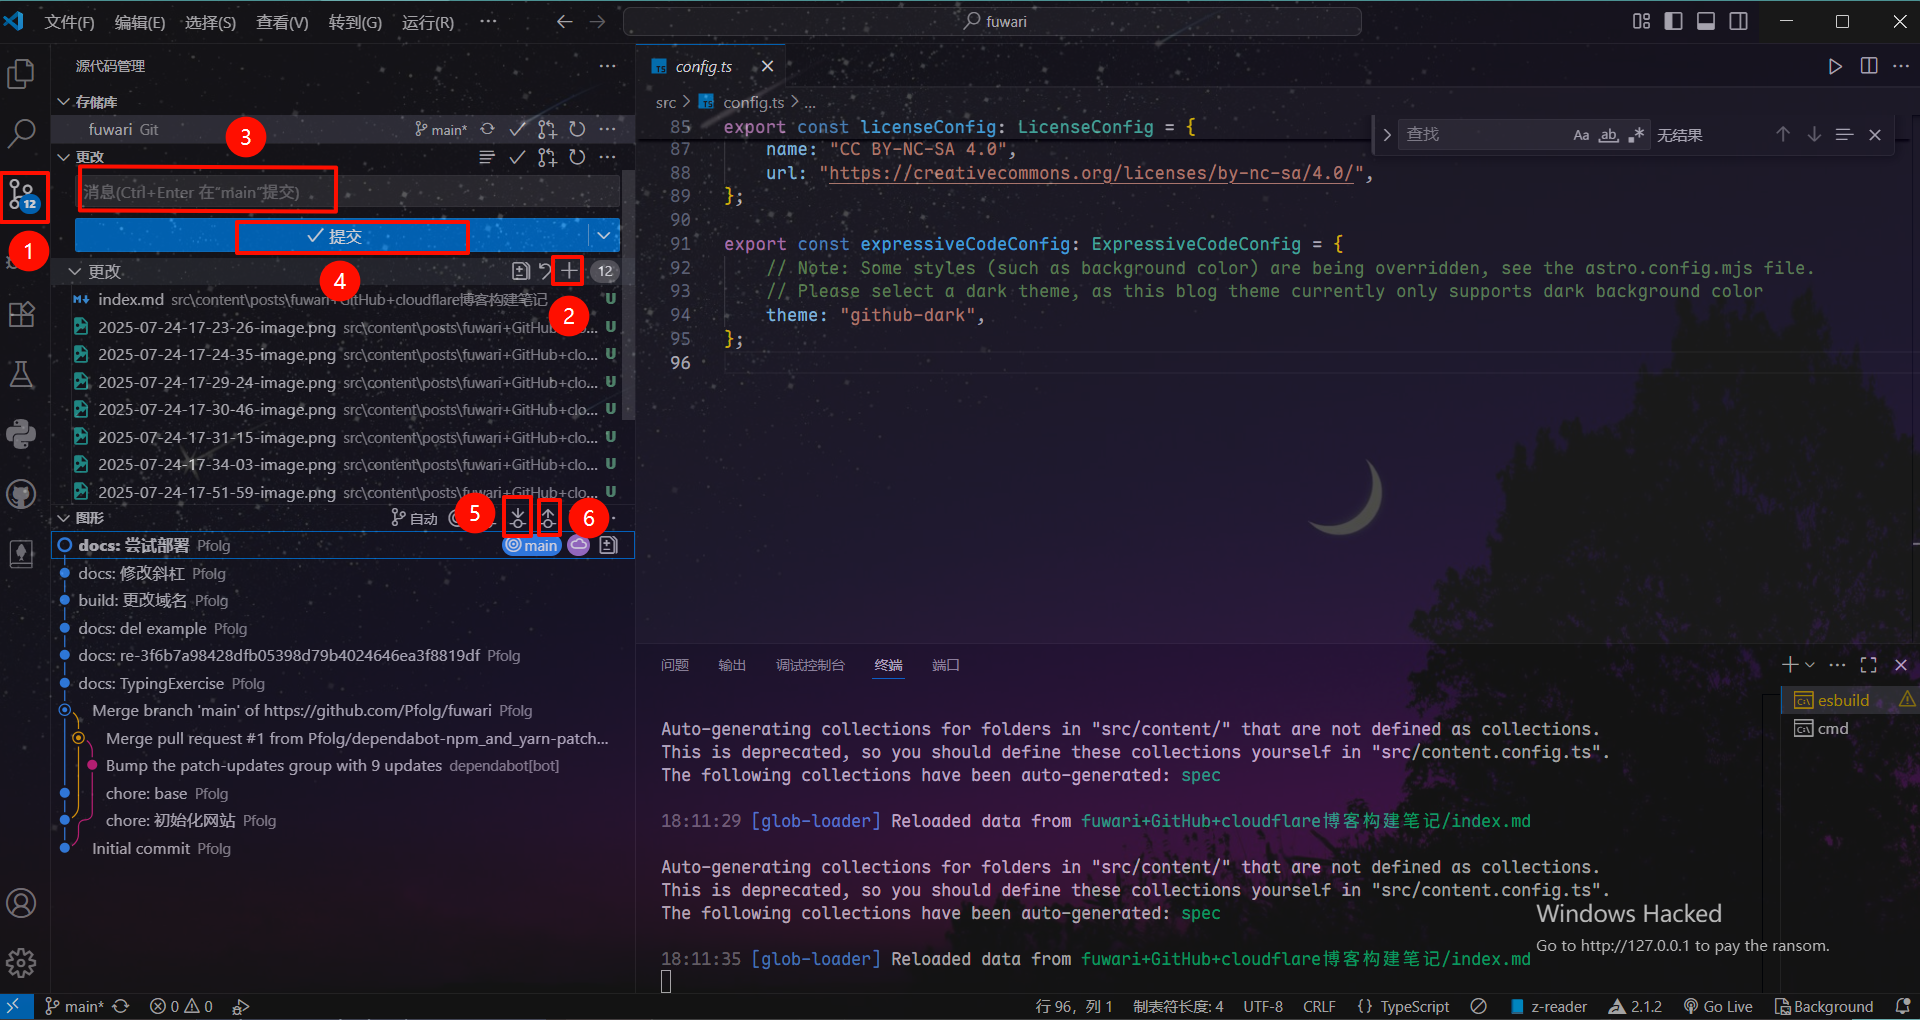Viewport: 1920px width, 1020px height.
Task: Toggle whole word matching in find widget
Action: (1608, 135)
